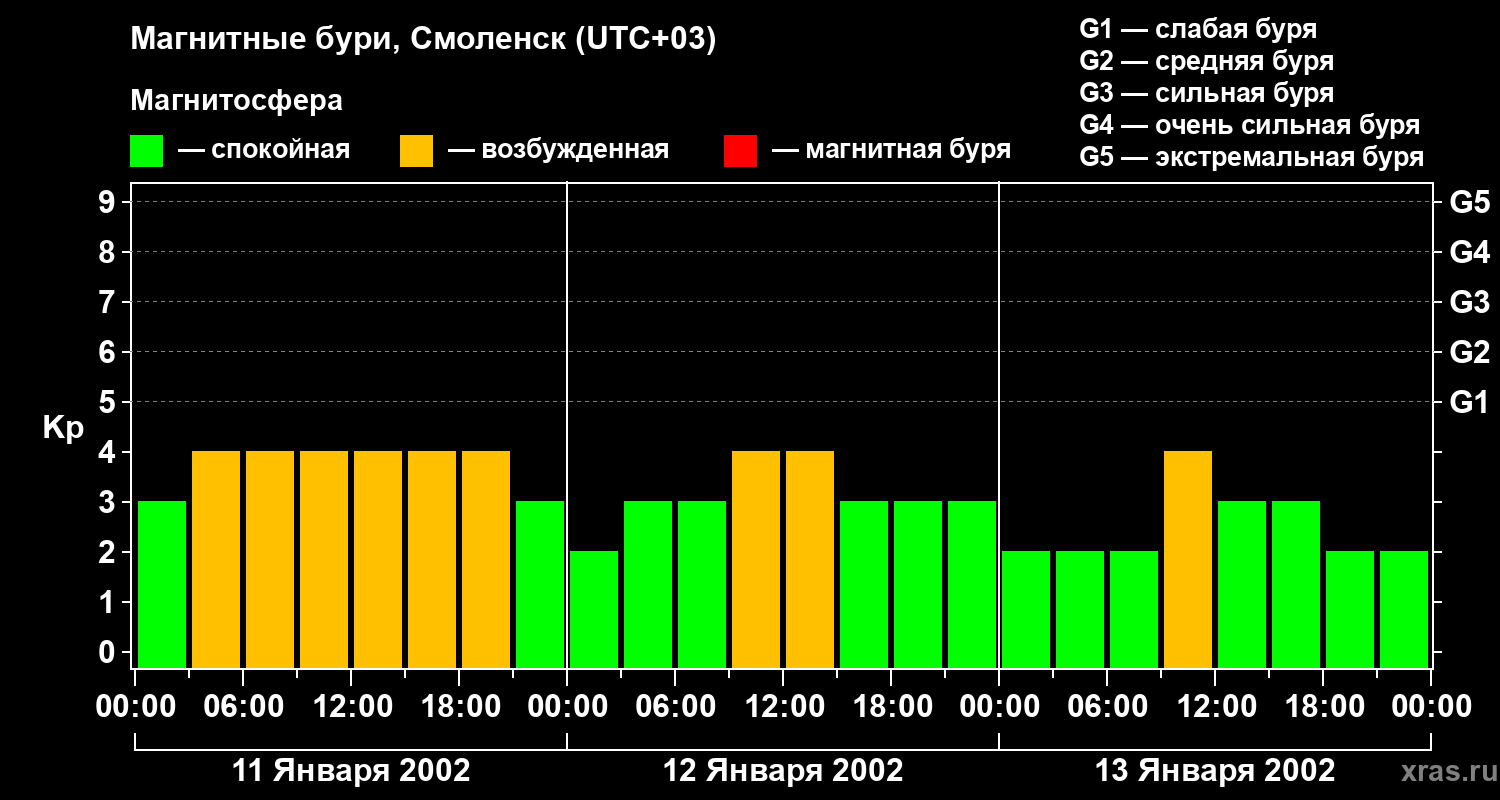Click first 06:00 time axis label
Image resolution: width=1500 pixels, height=800 pixels.
pos(243,706)
